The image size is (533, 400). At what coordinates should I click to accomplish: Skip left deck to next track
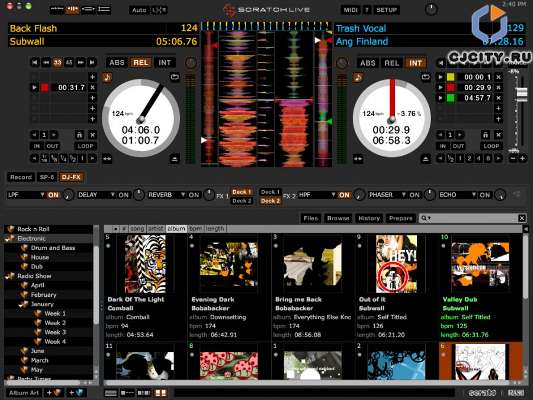click(92, 62)
